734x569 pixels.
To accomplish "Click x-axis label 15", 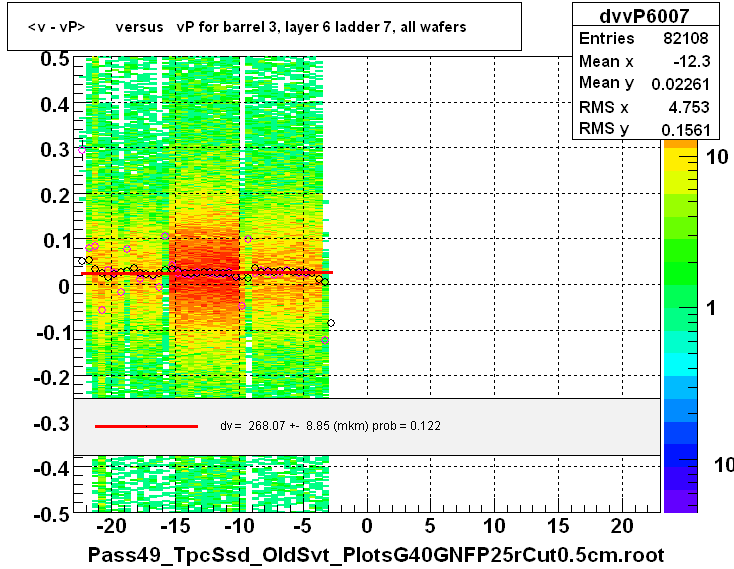I will point(558,526).
